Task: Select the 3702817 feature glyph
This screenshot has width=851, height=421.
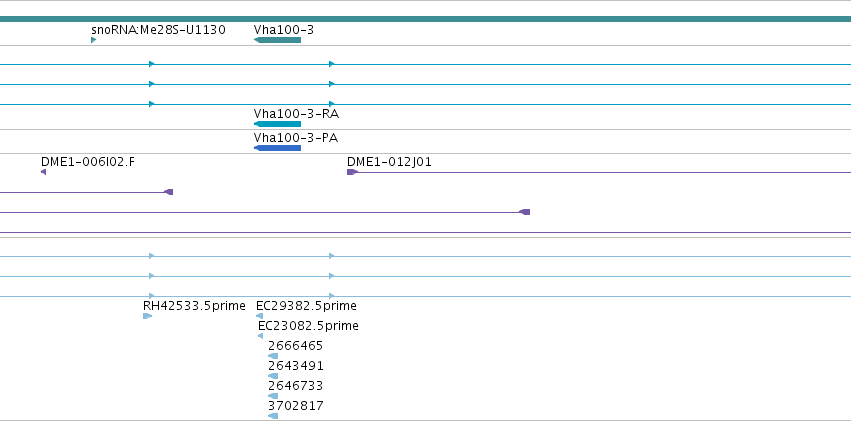Action: coord(273,416)
